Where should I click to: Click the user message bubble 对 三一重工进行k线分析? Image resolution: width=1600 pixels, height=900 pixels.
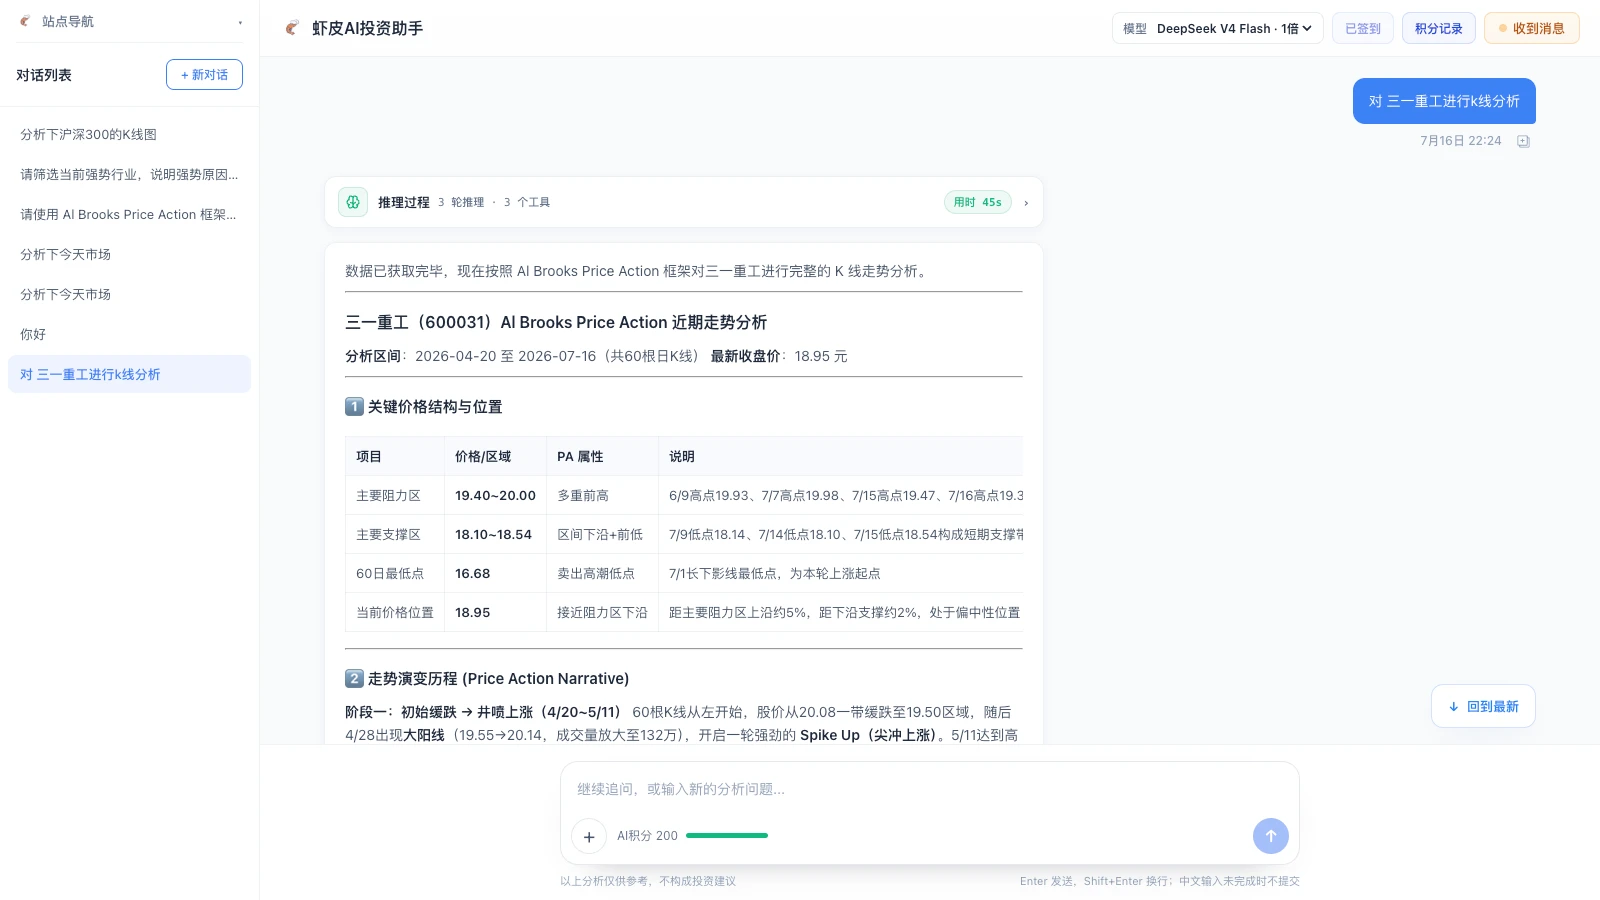[1444, 101]
